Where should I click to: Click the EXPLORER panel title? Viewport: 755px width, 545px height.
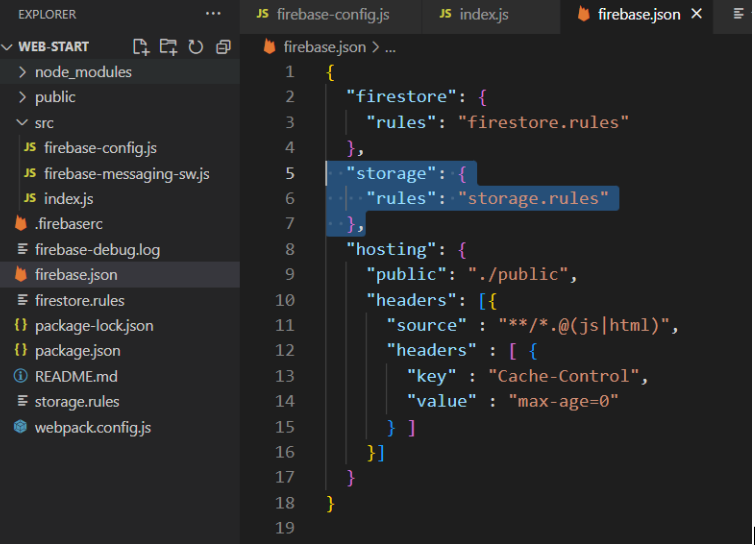(47, 14)
